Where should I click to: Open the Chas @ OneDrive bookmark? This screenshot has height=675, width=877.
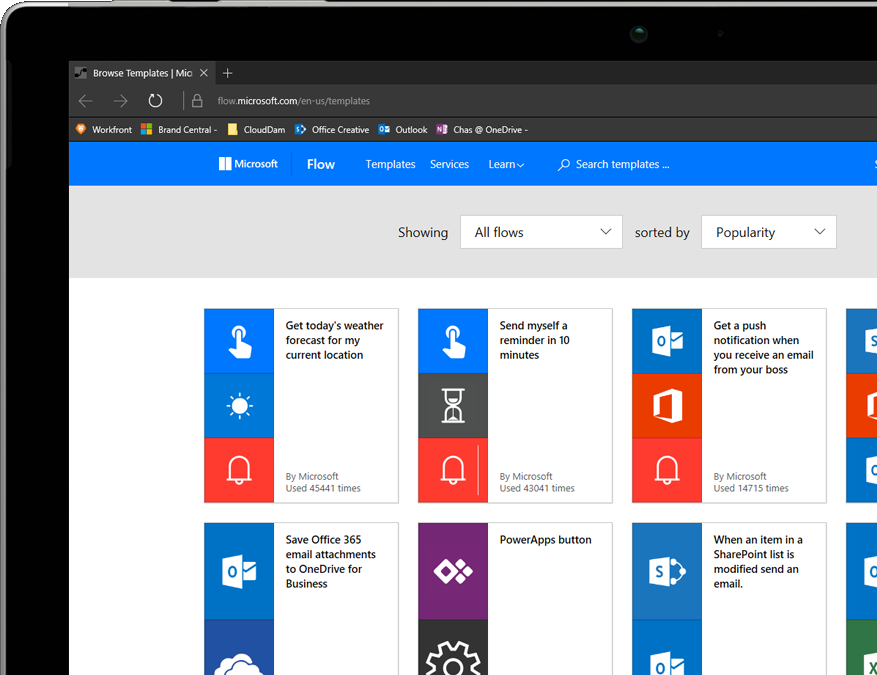[482, 130]
